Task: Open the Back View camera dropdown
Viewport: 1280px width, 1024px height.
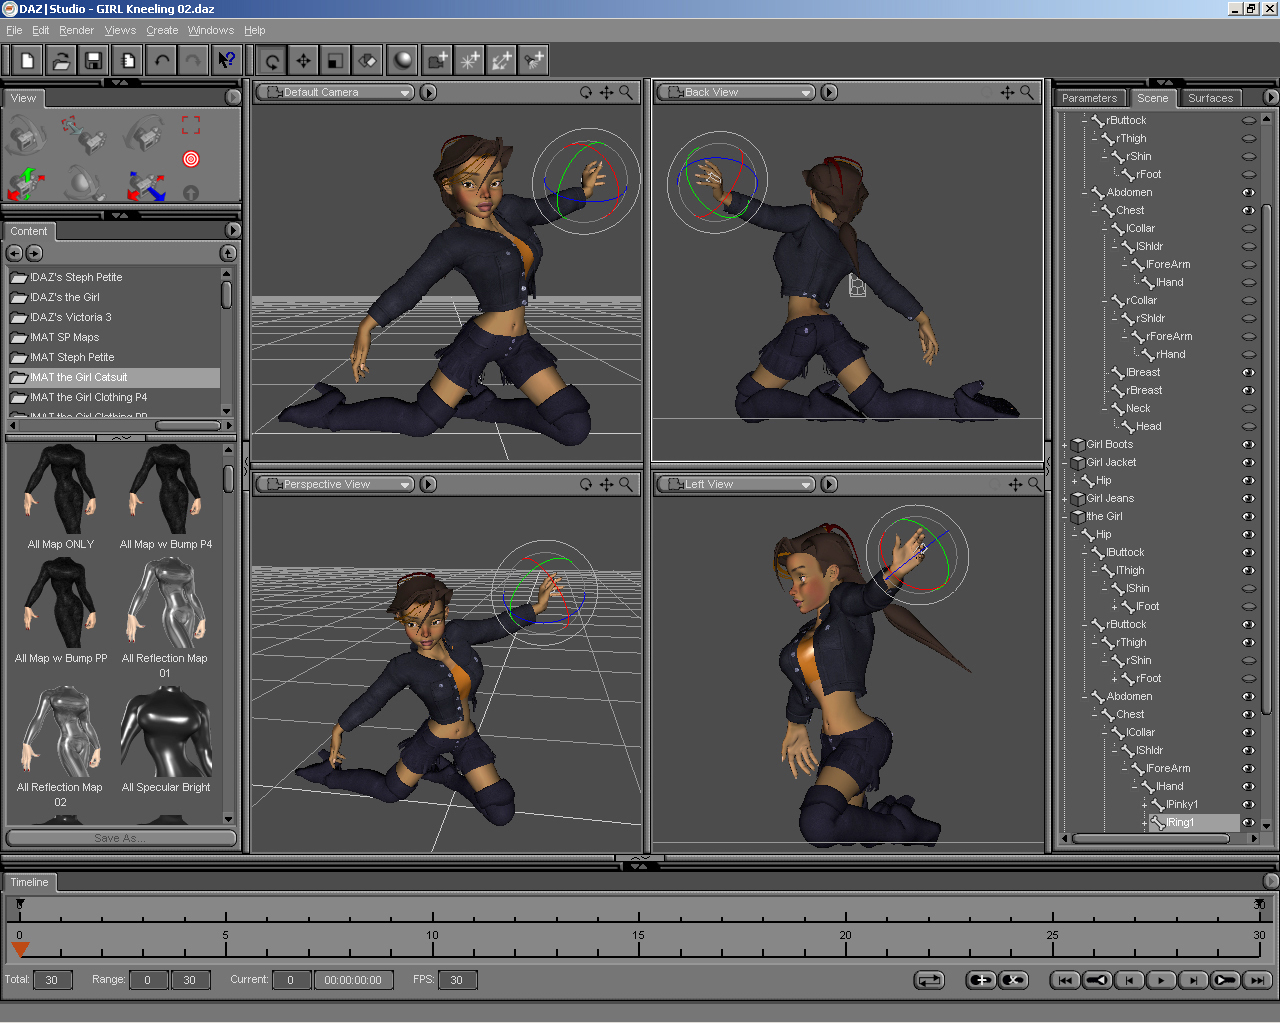Action: pyautogui.click(x=736, y=93)
